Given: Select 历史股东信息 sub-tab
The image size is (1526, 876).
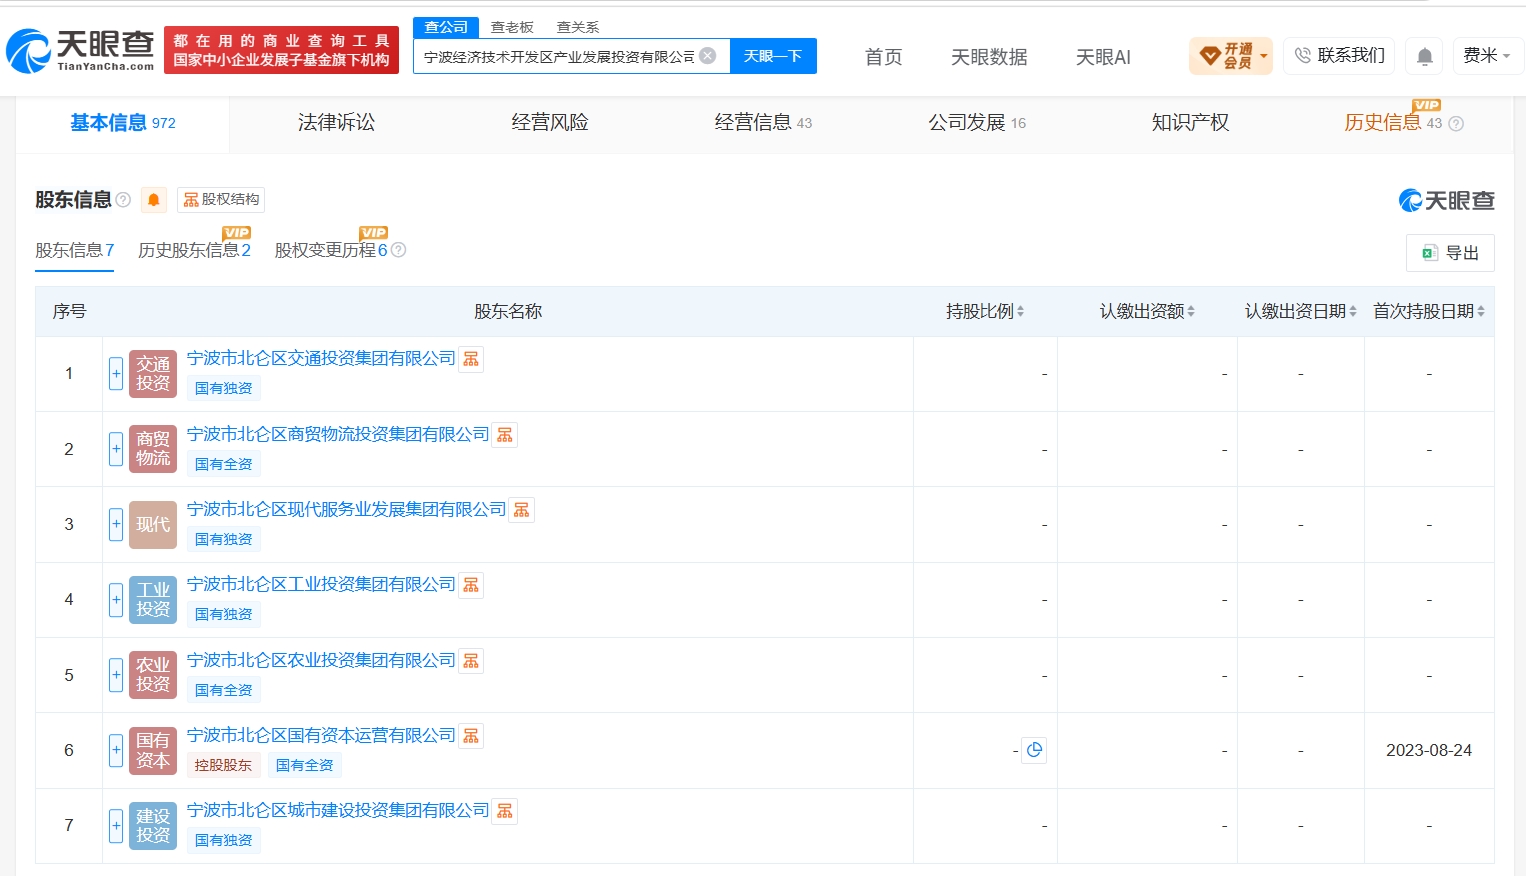Looking at the screenshot, I should (194, 250).
